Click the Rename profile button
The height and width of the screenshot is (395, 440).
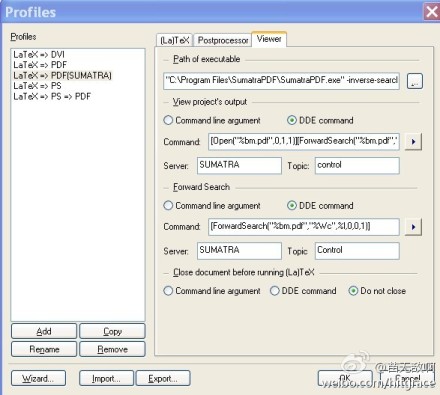pyautogui.click(x=44, y=349)
